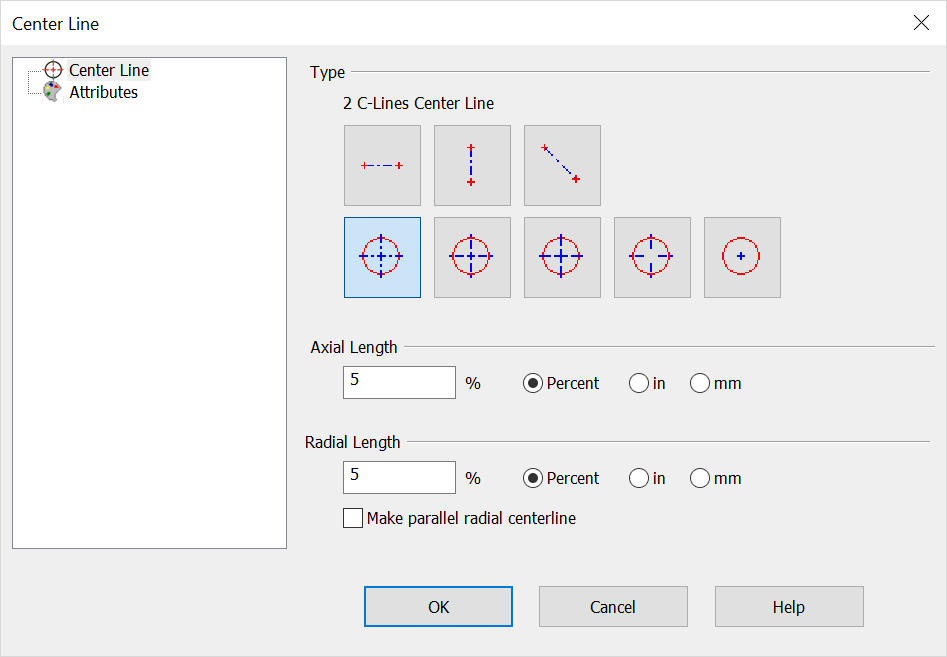
Task: Enable the mm unit for Radial Length
Action: [700, 478]
